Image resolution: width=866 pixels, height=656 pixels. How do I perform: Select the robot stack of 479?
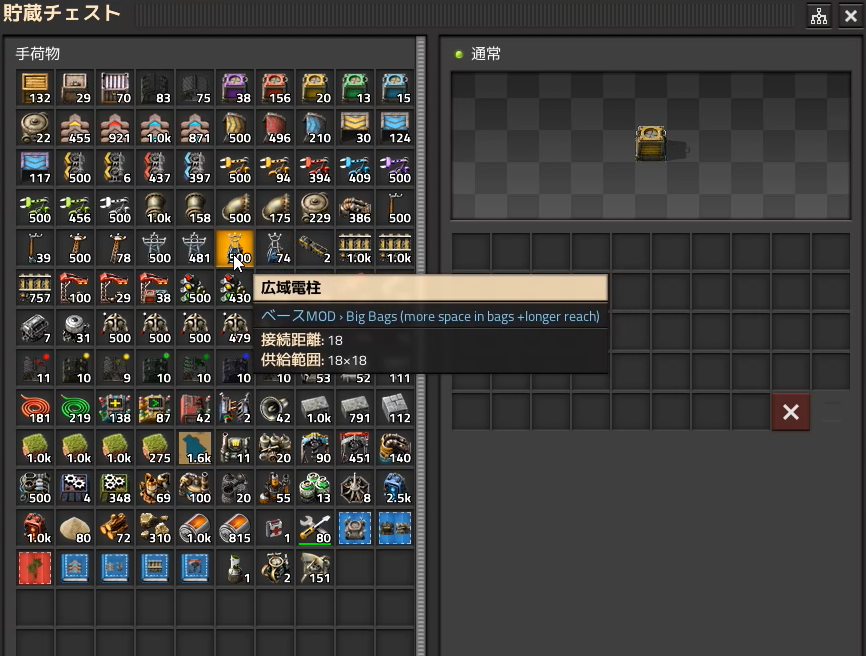[x=235, y=329]
